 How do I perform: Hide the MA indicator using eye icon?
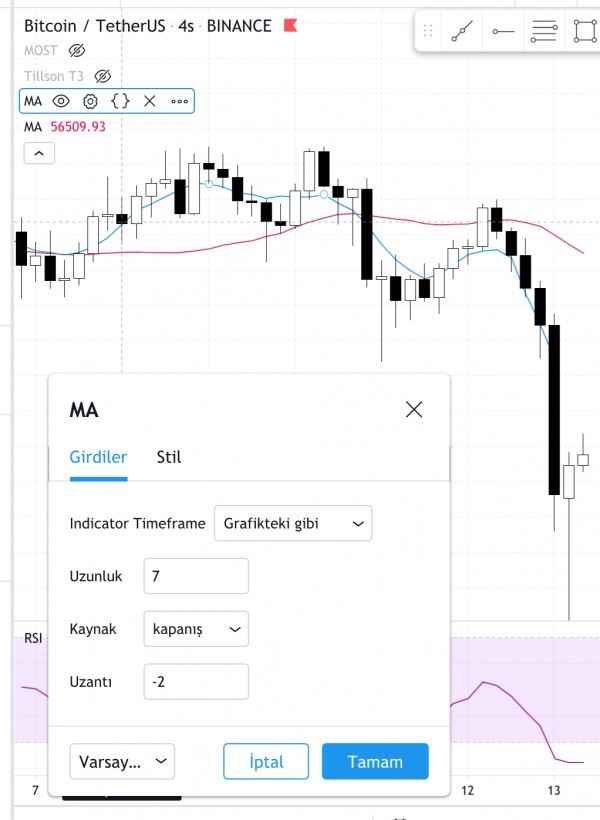61,101
